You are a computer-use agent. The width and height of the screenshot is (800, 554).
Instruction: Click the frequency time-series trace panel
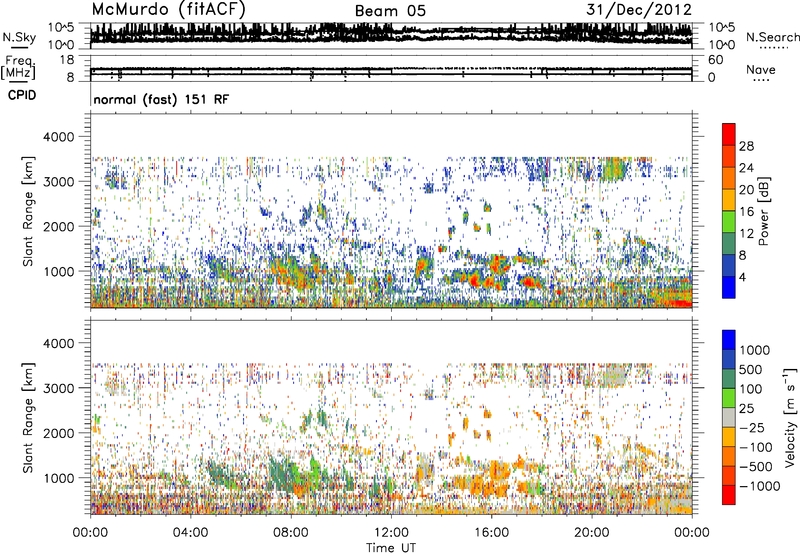tap(391, 68)
